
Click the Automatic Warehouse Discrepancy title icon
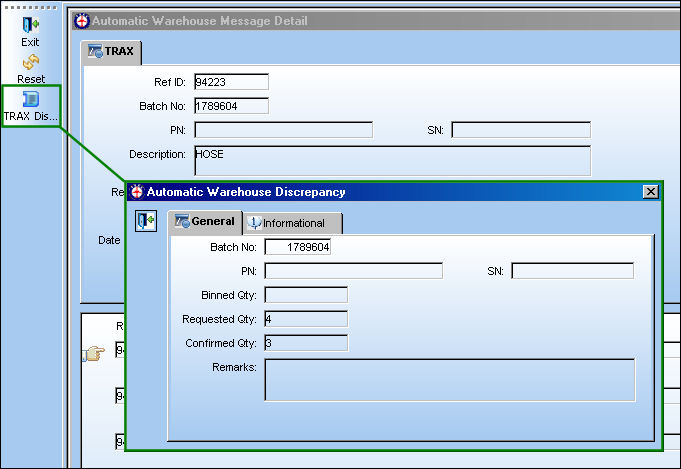[137, 192]
